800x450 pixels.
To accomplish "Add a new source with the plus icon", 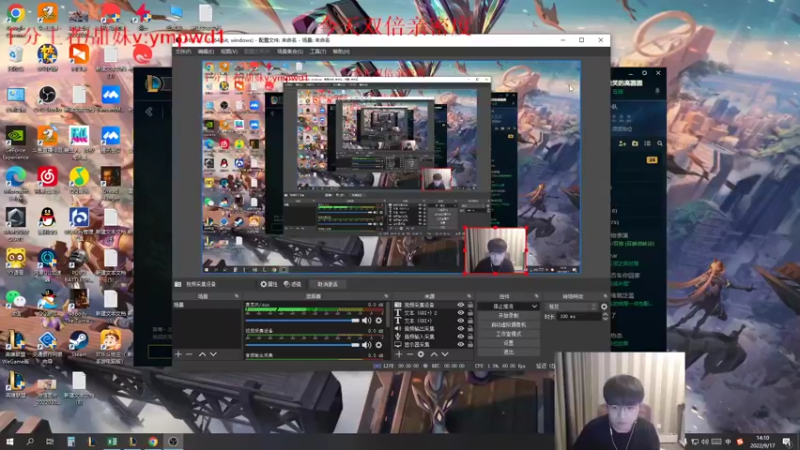I will click(x=398, y=354).
